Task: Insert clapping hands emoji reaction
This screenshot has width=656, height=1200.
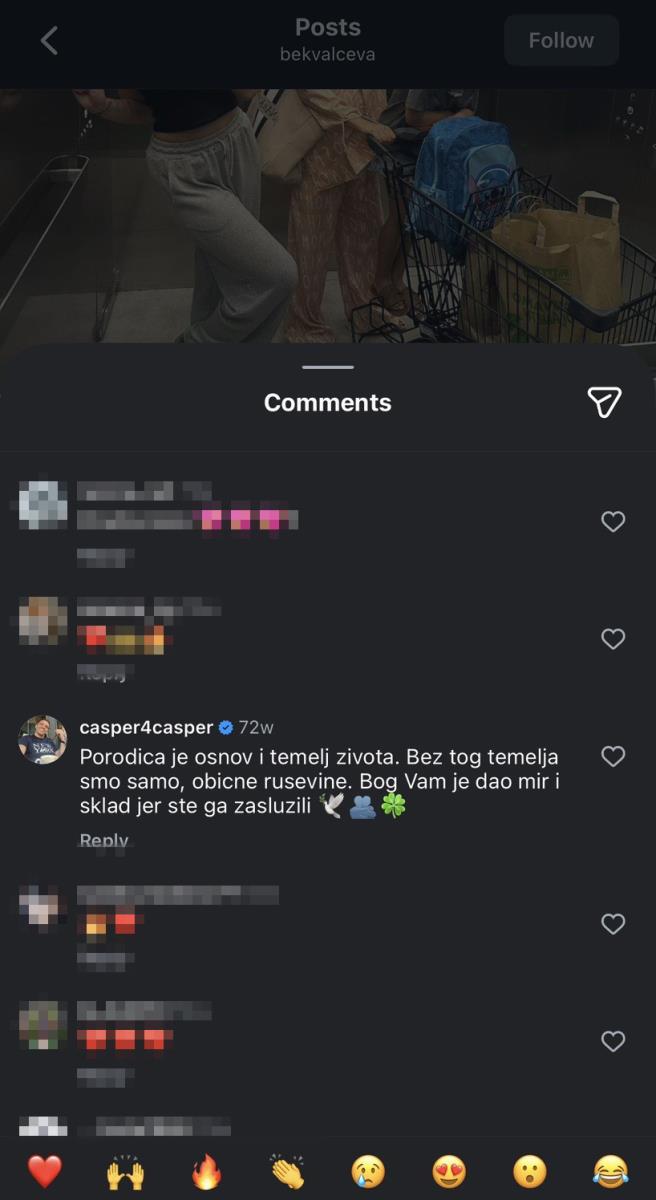Action: point(287,1170)
